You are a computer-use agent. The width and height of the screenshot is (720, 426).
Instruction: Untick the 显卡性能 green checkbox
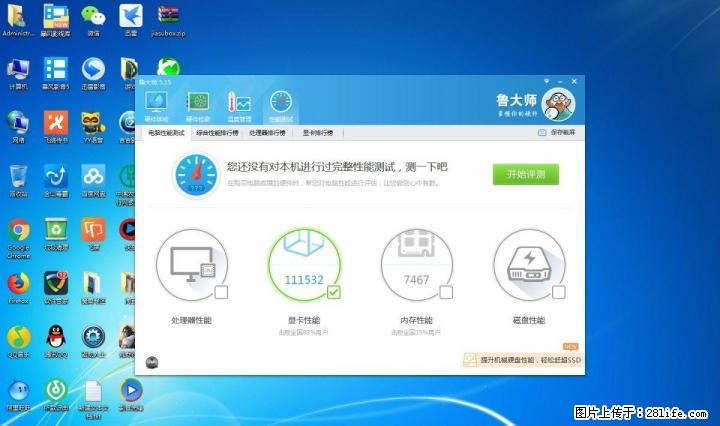tap(333, 292)
